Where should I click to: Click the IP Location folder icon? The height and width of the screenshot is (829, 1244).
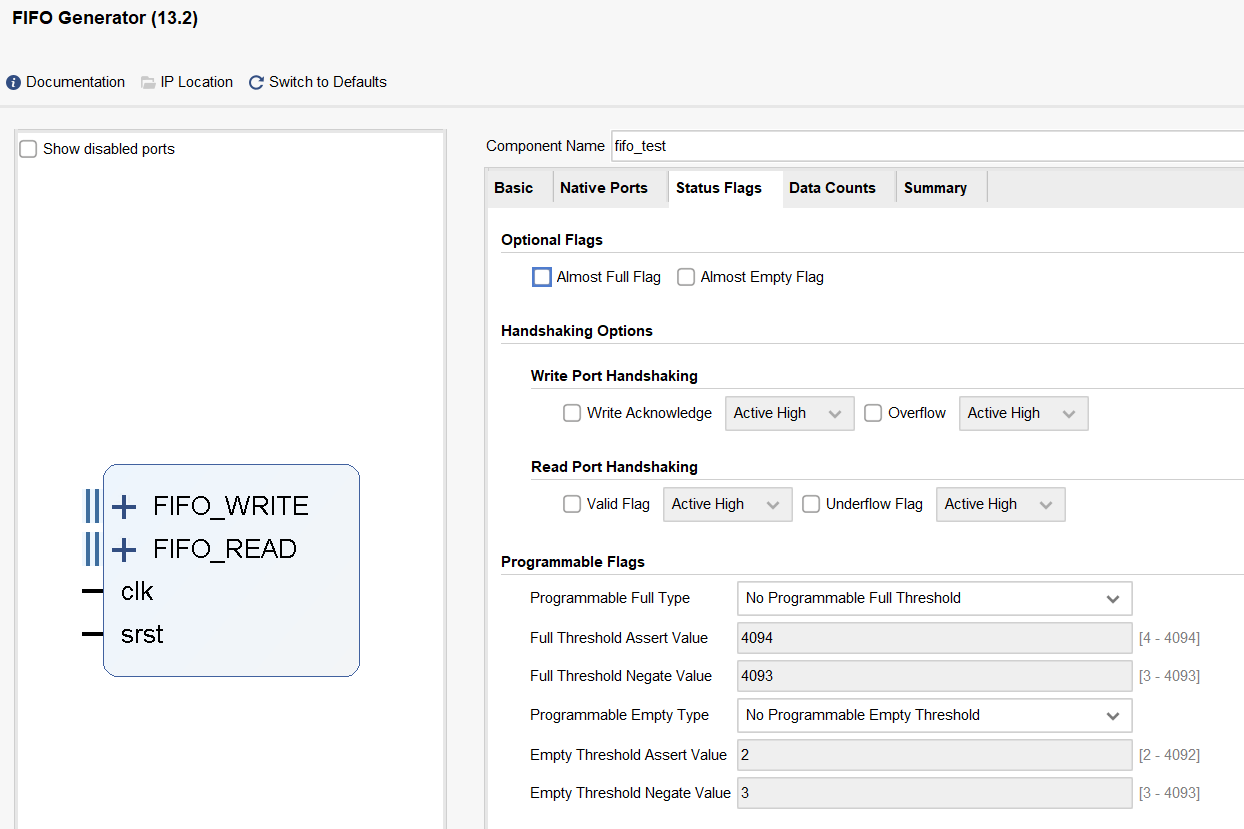(148, 83)
